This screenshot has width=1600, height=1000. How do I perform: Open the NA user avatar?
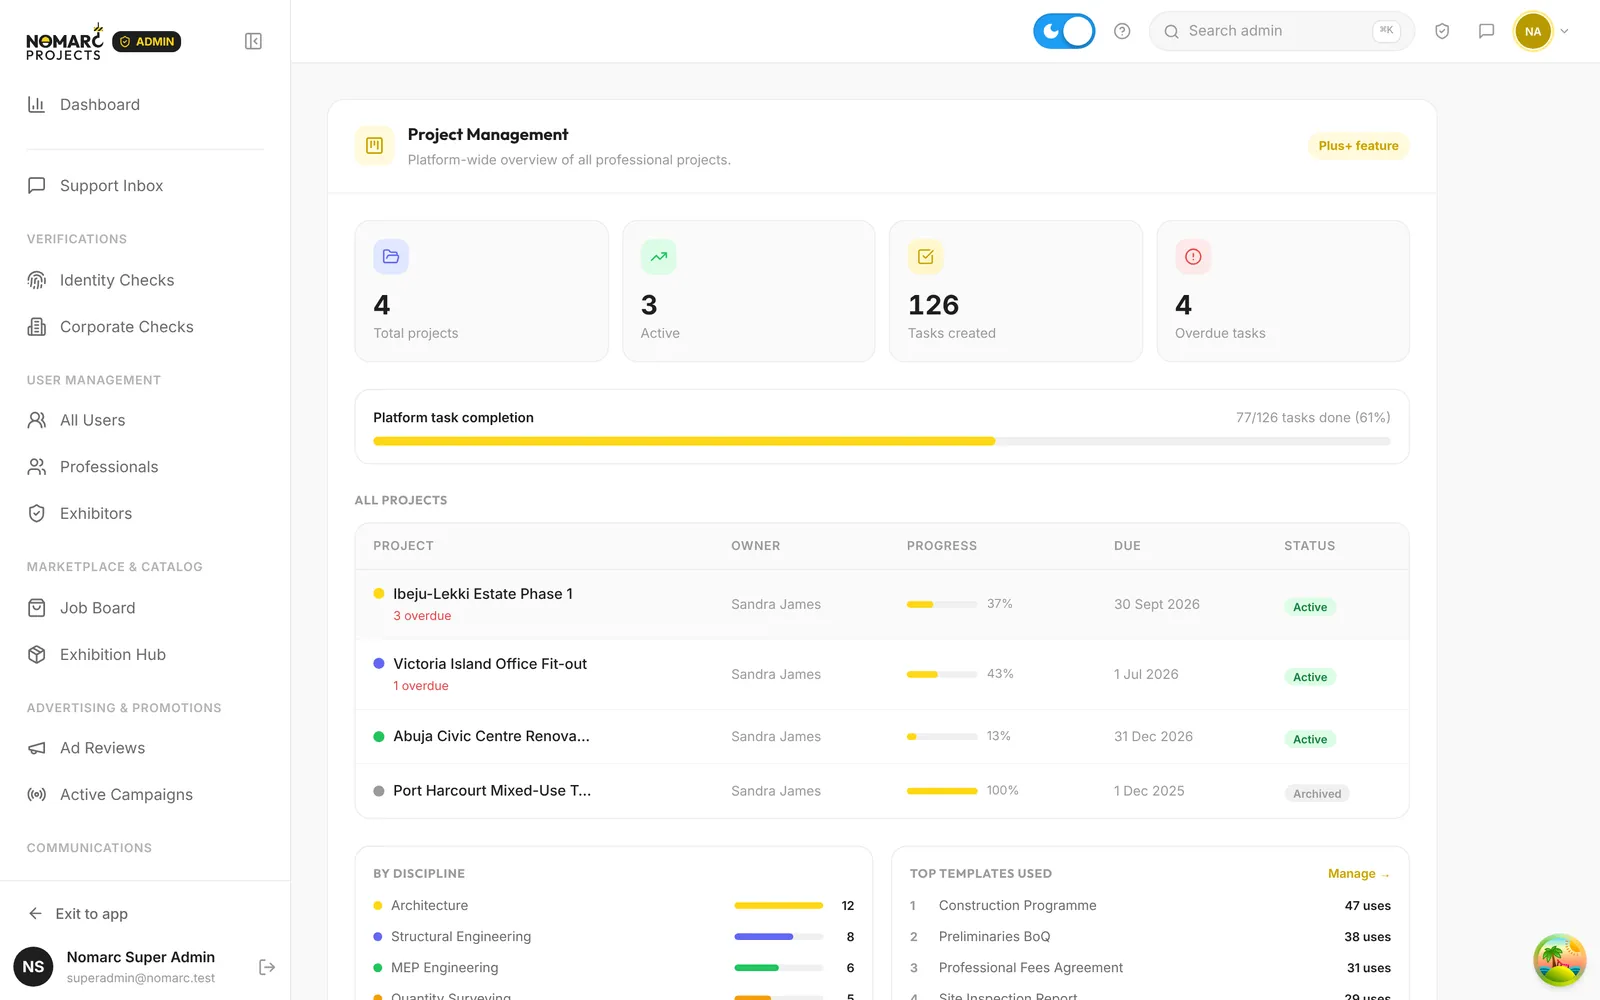1533,31
